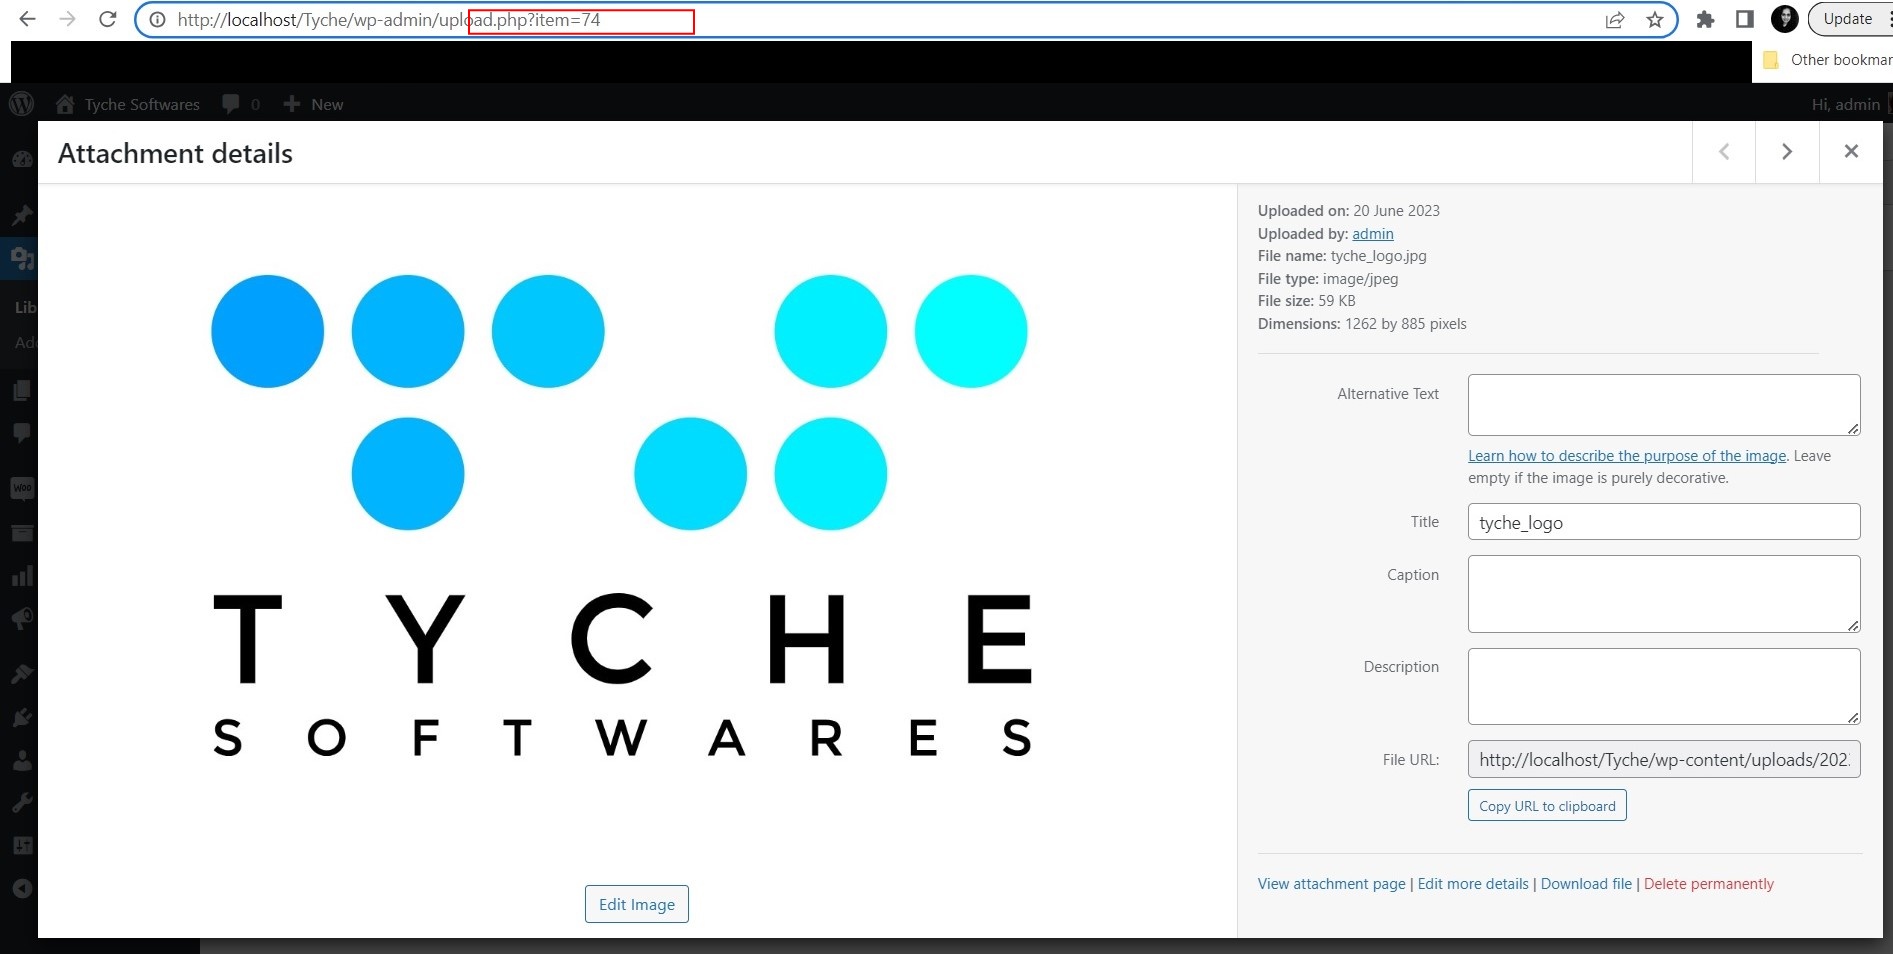Open Settings via the sliders icon
This screenshot has height=954, width=1893.
pos(21,846)
